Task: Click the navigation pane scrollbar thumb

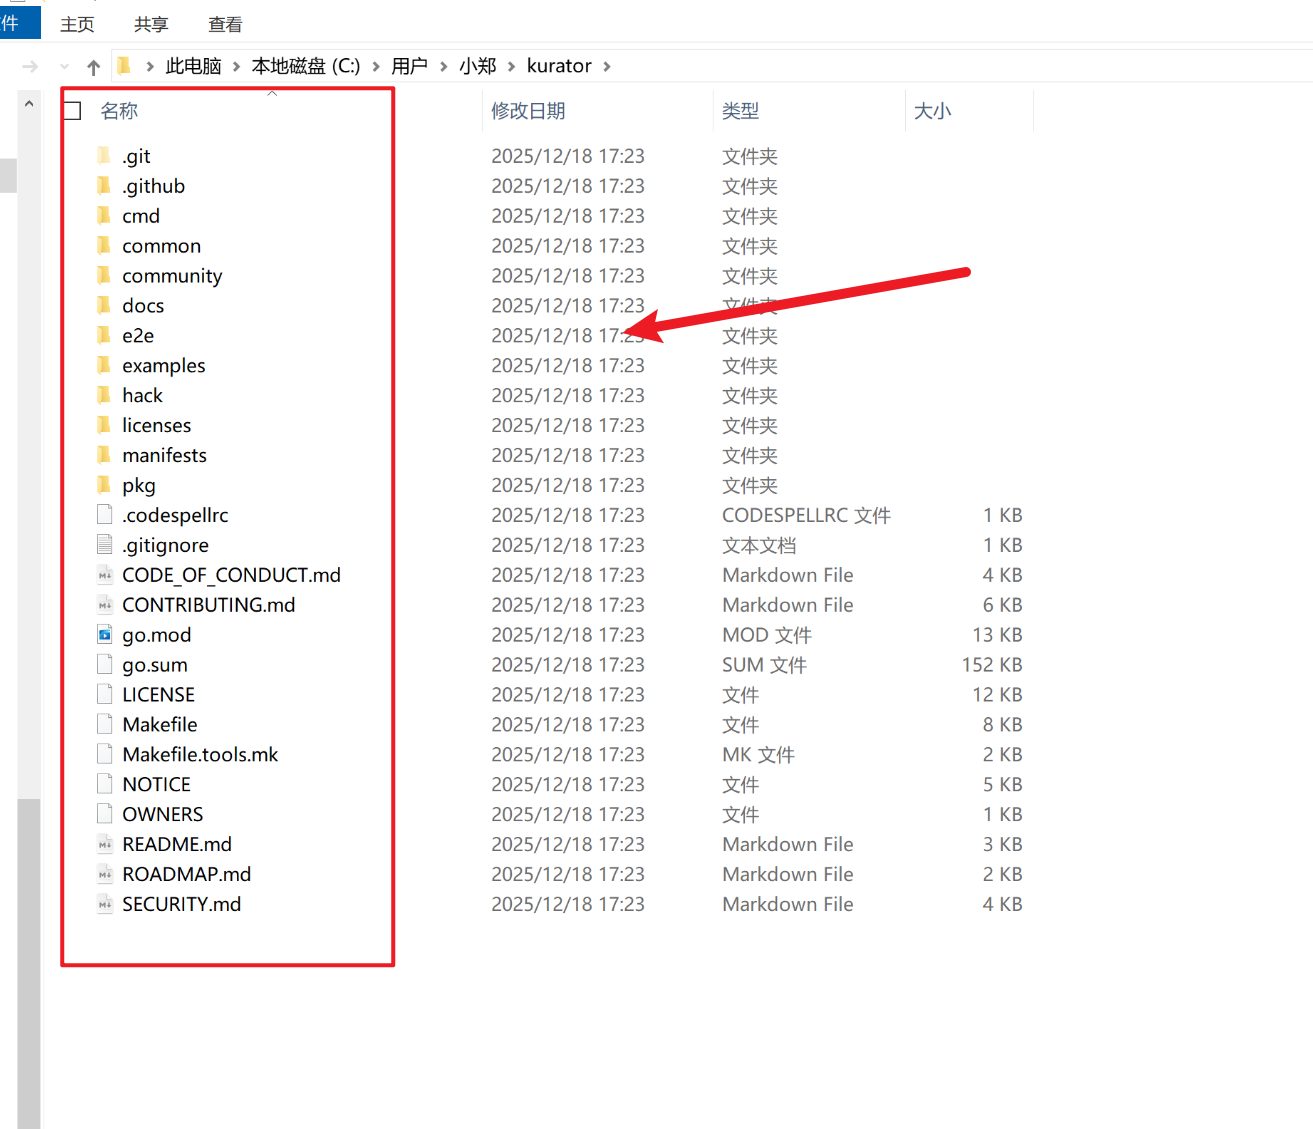Action: click(x=29, y=963)
